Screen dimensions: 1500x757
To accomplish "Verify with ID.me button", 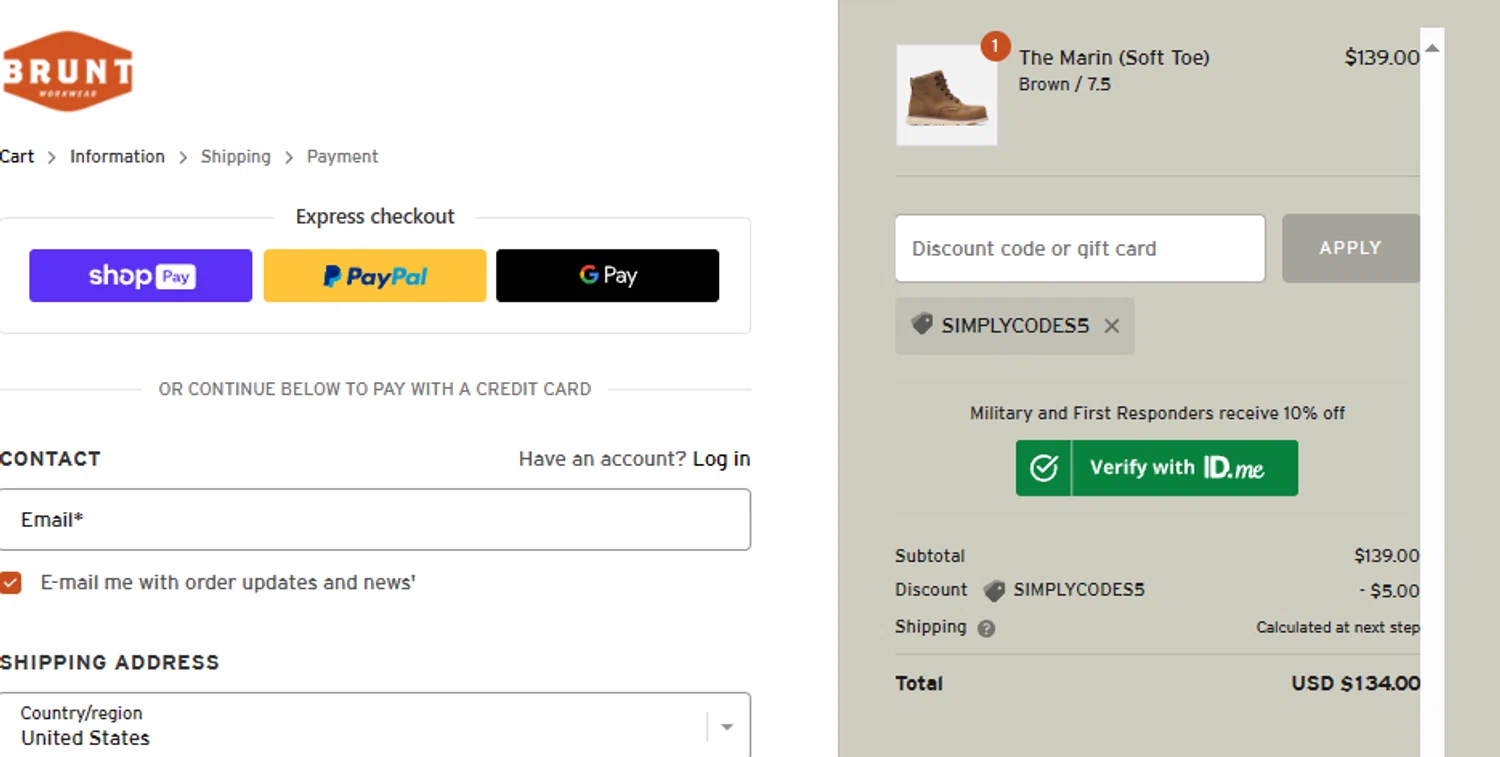I will [x=1157, y=468].
